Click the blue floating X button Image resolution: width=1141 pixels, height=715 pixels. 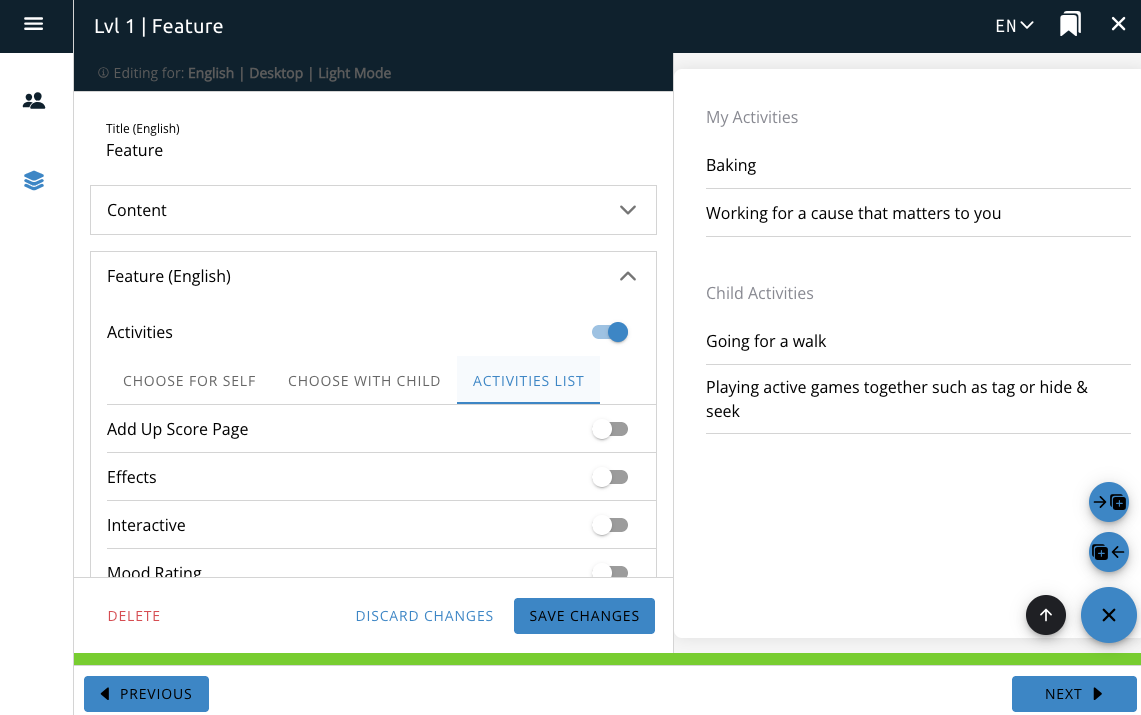1108,615
